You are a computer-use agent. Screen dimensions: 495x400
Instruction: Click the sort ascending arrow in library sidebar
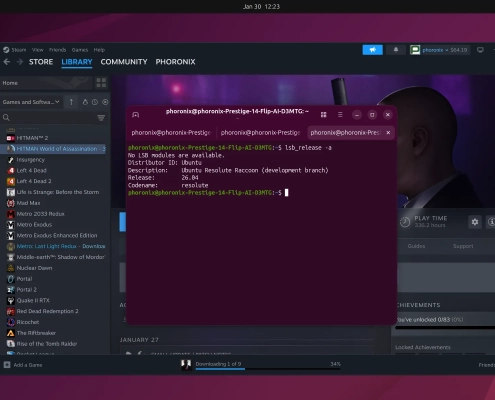[71, 102]
